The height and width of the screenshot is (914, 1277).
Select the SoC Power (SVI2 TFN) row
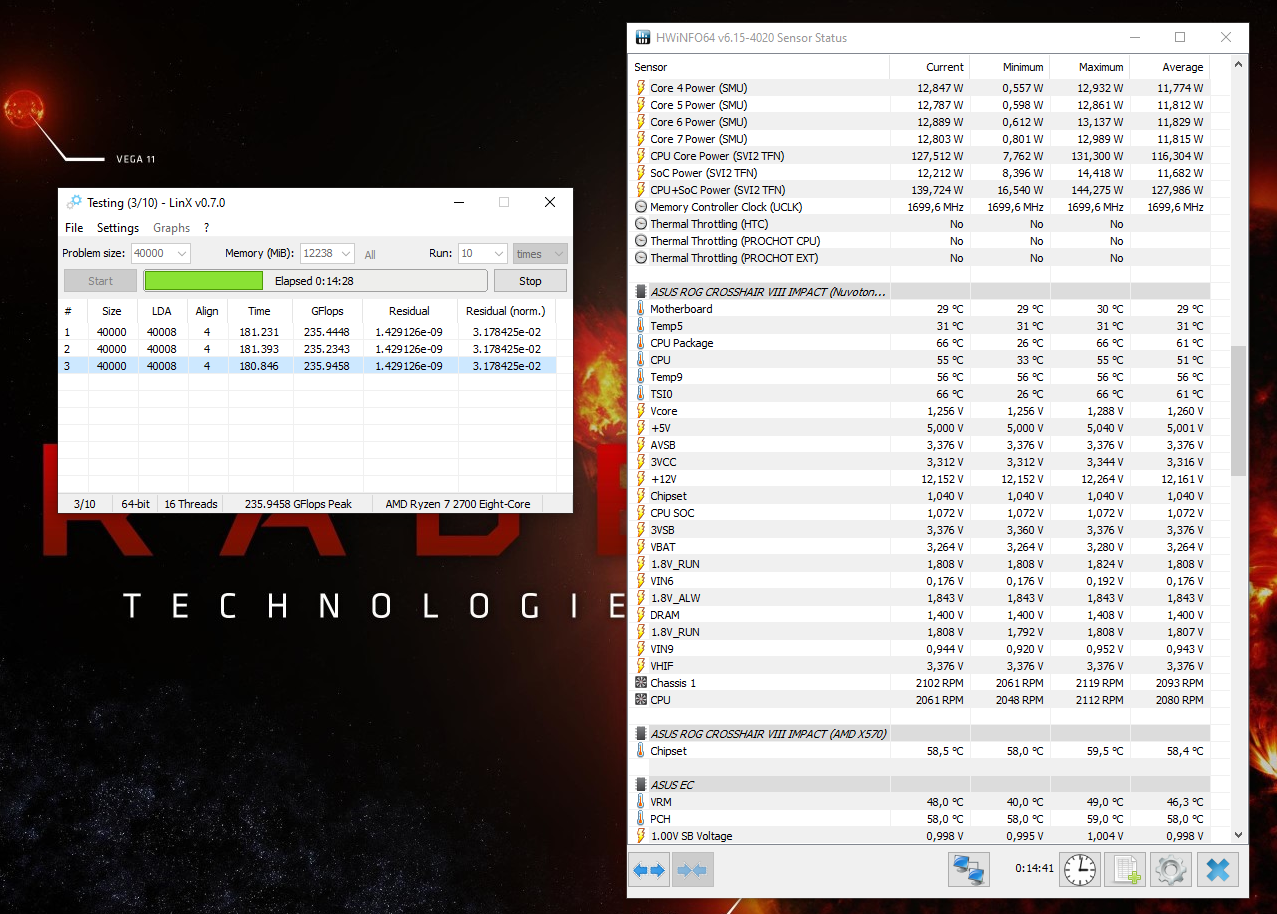919,173
